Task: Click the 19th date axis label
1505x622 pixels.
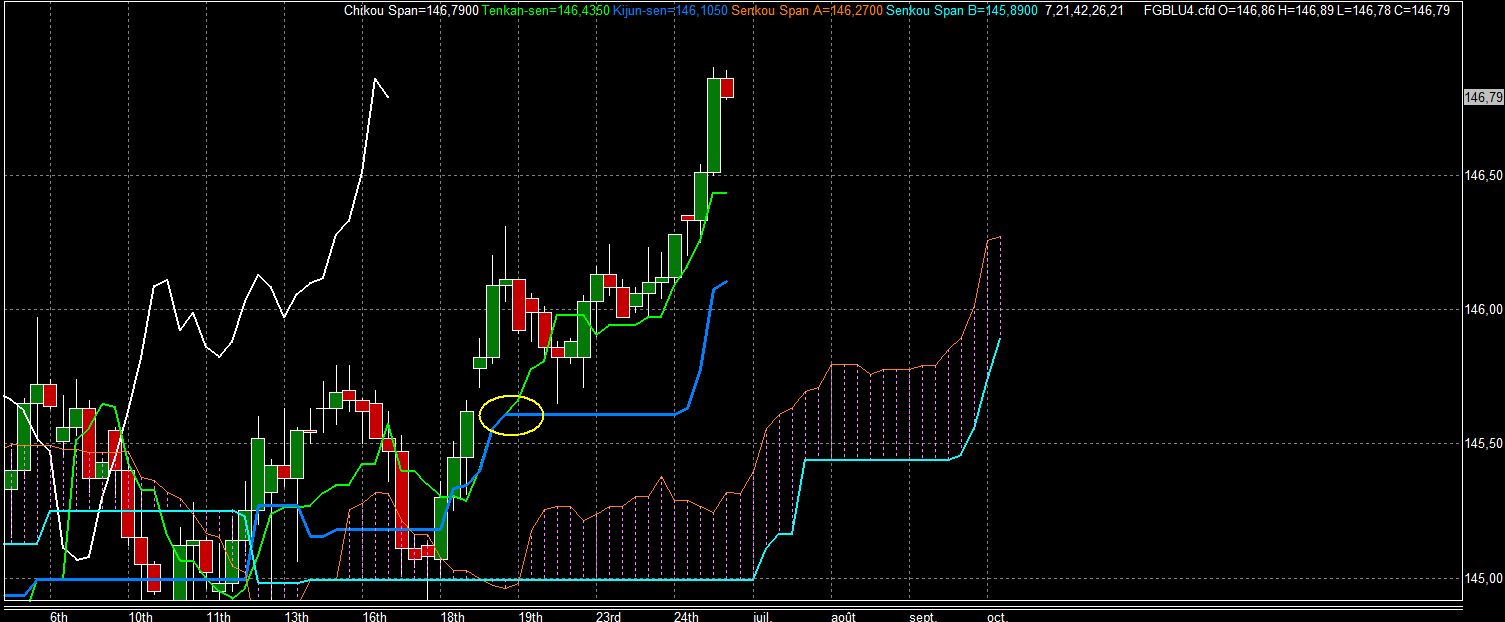Action: pos(530,615)
